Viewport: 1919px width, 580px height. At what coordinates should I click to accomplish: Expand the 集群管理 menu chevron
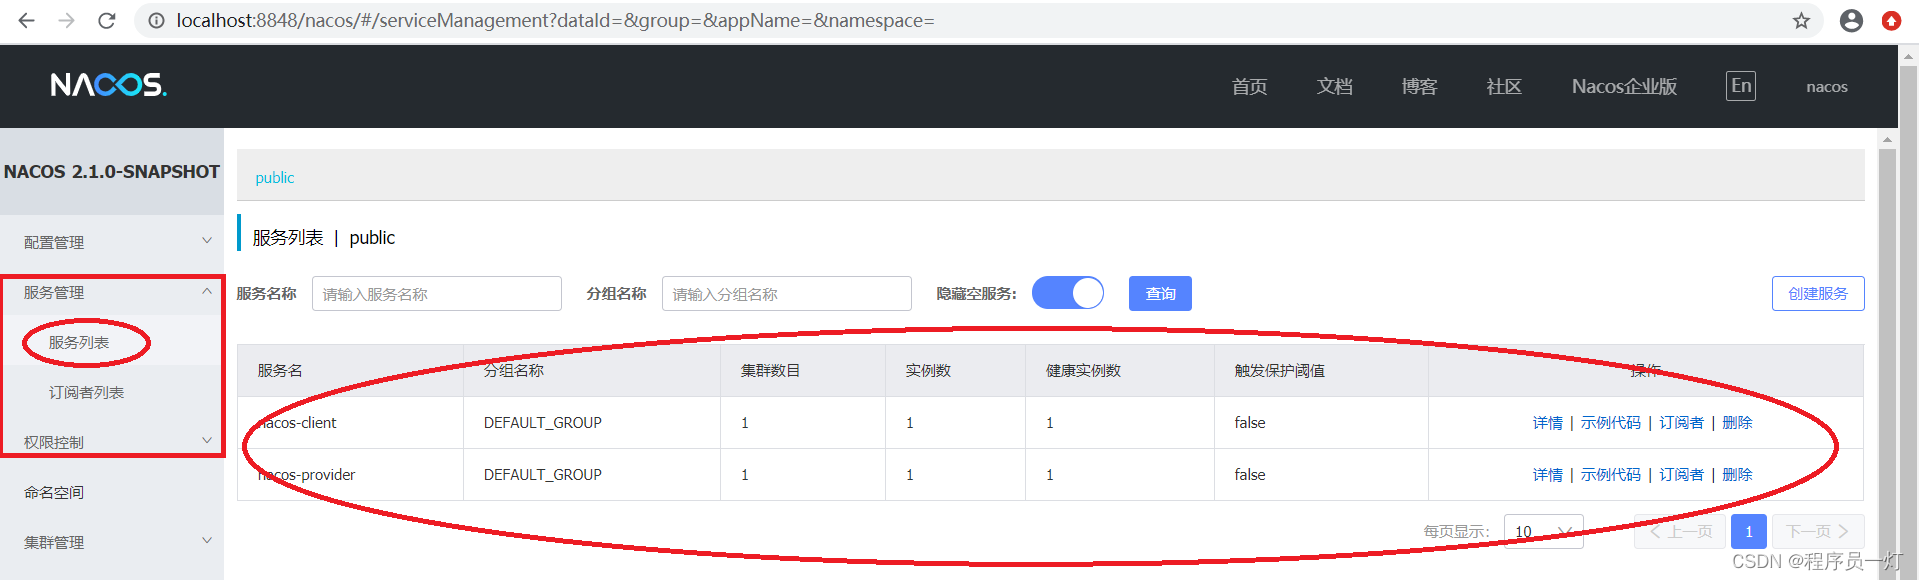coord(207,541)
